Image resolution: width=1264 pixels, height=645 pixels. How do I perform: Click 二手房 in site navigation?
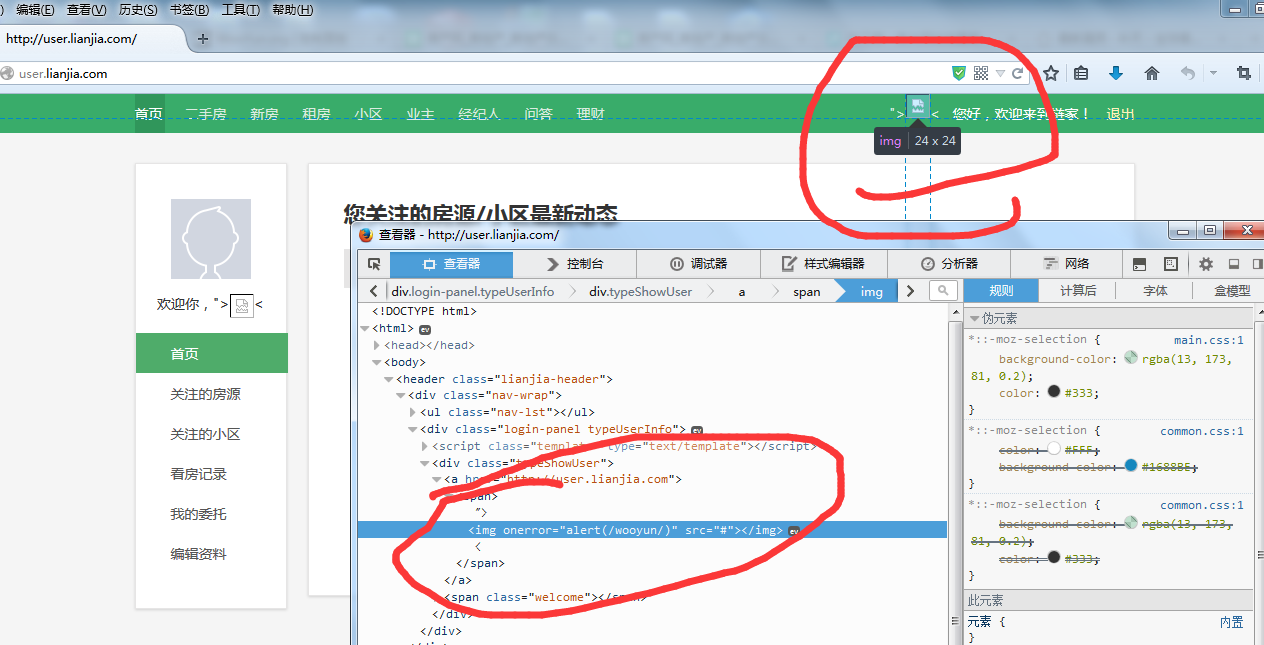click(206, 114)
